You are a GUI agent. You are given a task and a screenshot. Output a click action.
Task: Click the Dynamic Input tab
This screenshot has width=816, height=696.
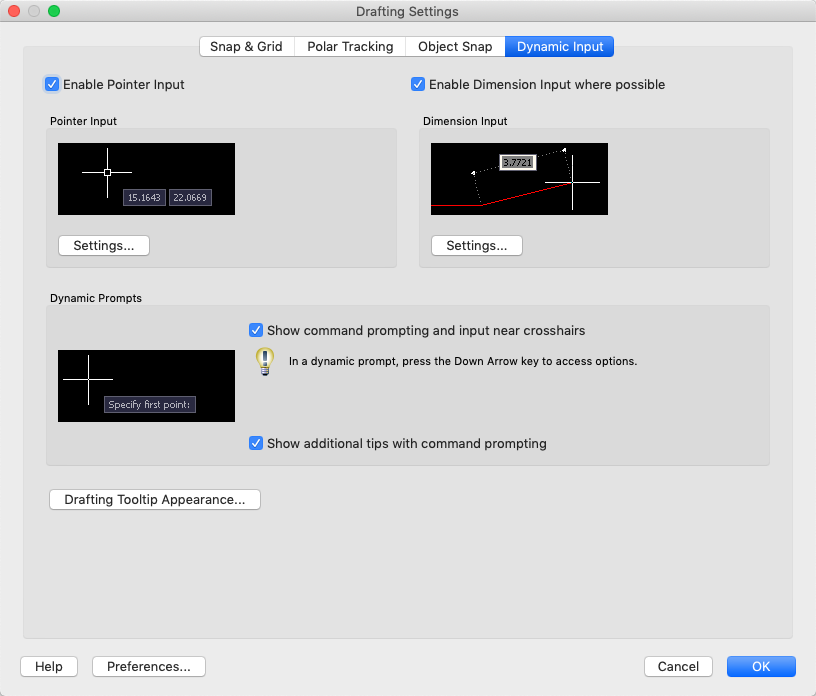click(x=559, y=46)
